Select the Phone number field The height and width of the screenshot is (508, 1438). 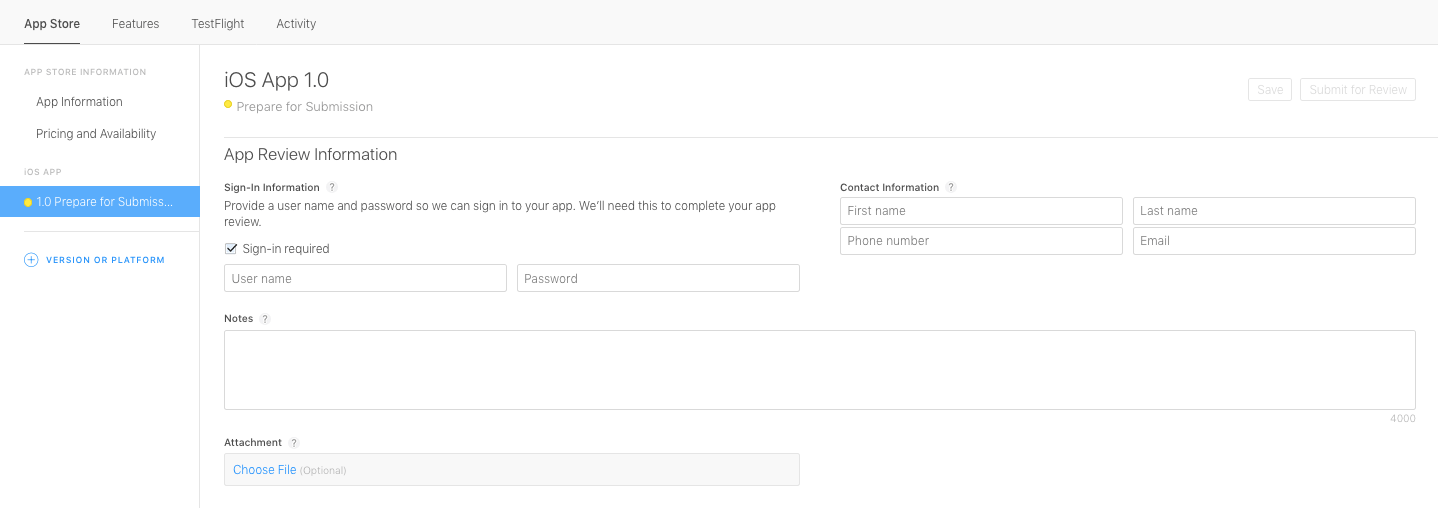pos(981,241)
